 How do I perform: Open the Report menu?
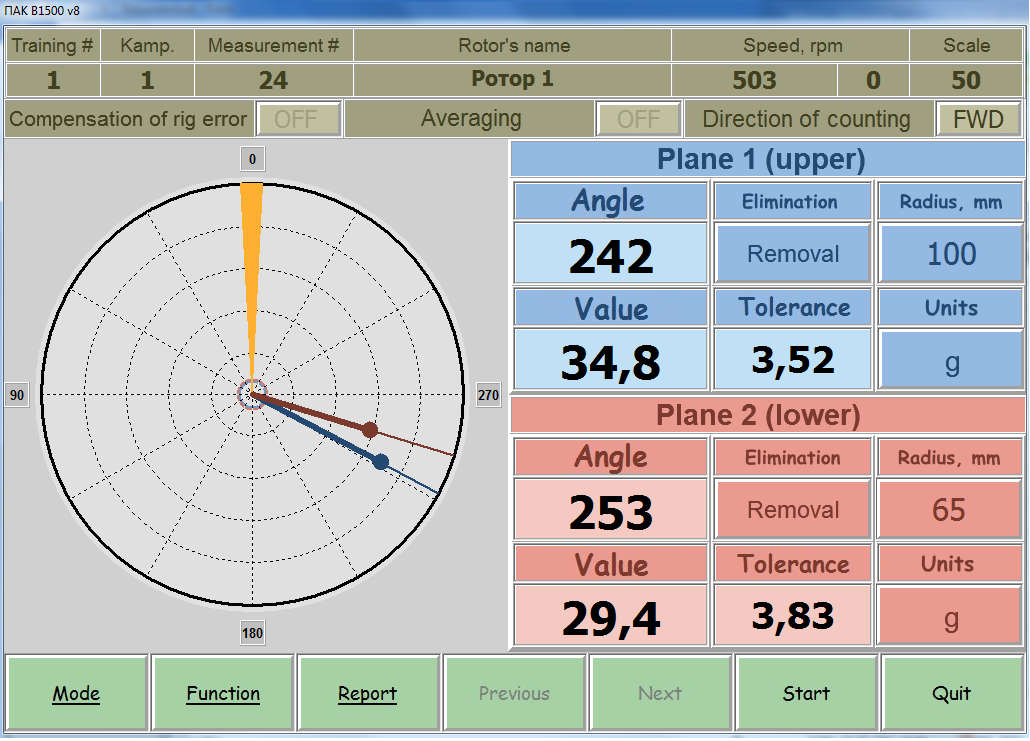point(367,693)
